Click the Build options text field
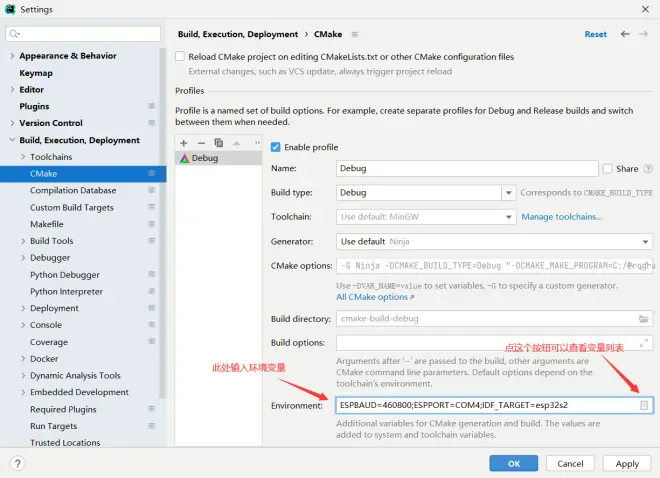 point(494,343)
